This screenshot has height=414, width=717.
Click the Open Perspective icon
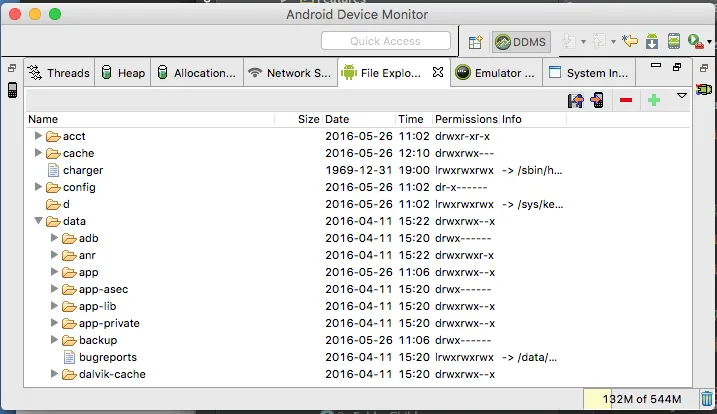(476, 42)
